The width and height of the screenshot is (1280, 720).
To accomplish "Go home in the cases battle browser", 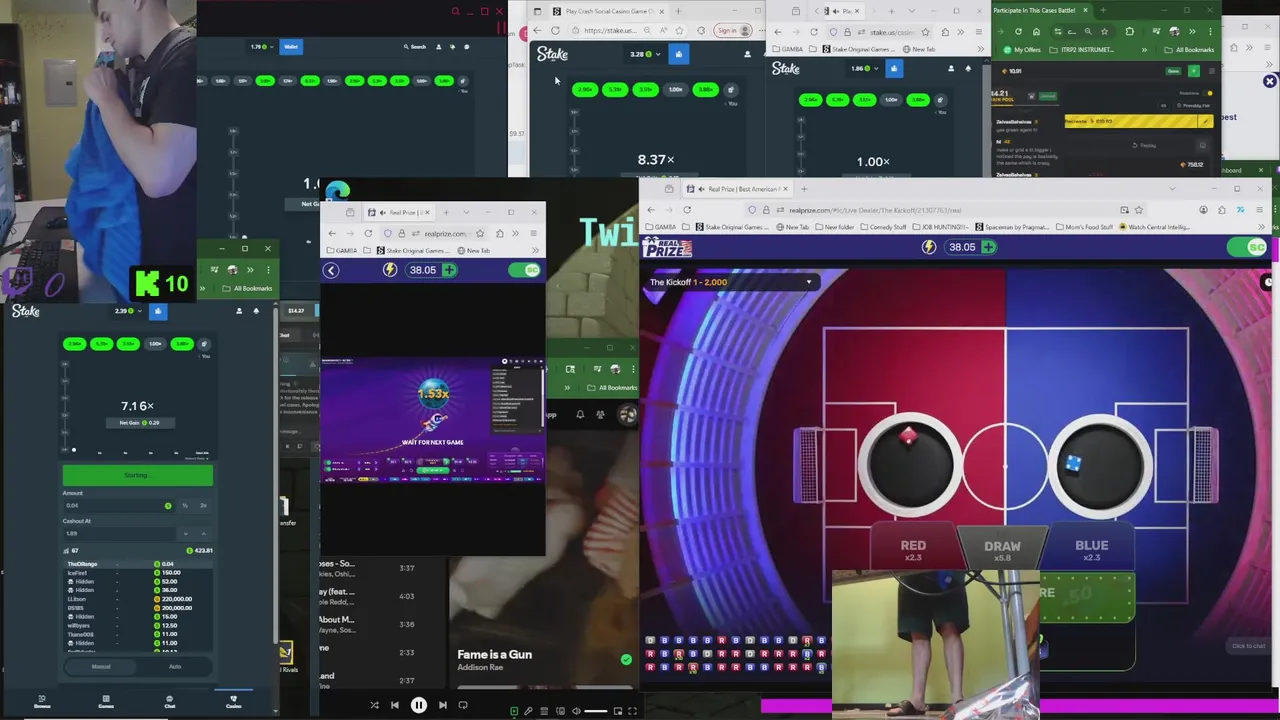I will [x=1035, y=31].
